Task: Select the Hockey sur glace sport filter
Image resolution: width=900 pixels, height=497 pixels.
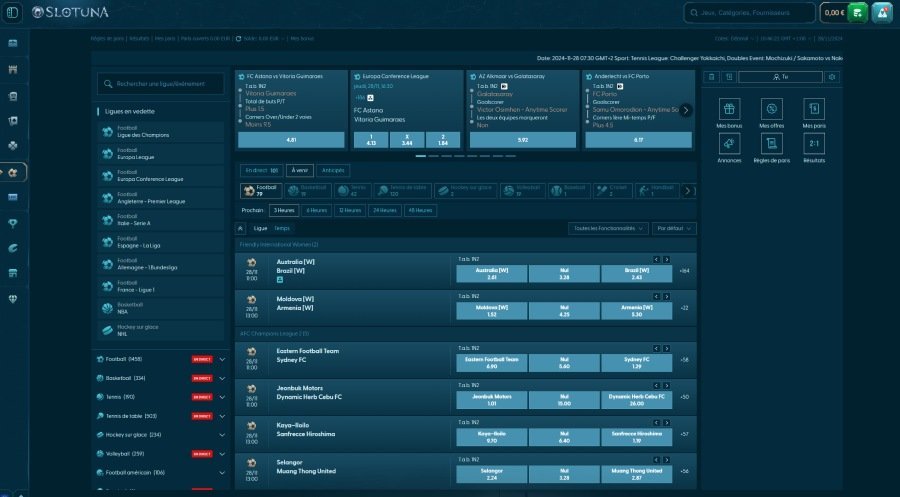Action: (465, 191)
